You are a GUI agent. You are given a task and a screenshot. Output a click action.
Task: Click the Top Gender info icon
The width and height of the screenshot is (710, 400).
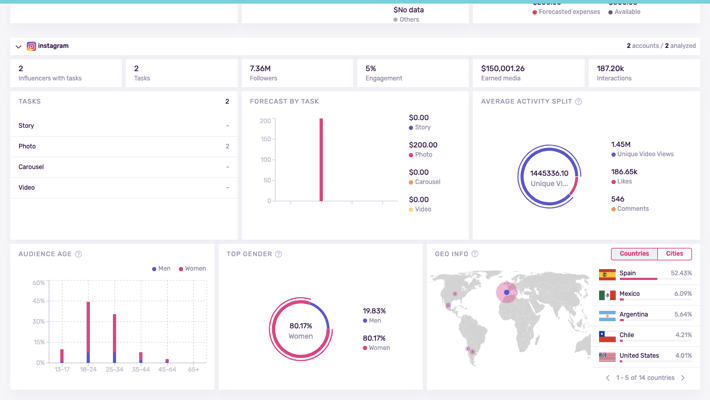pos(278,254)
